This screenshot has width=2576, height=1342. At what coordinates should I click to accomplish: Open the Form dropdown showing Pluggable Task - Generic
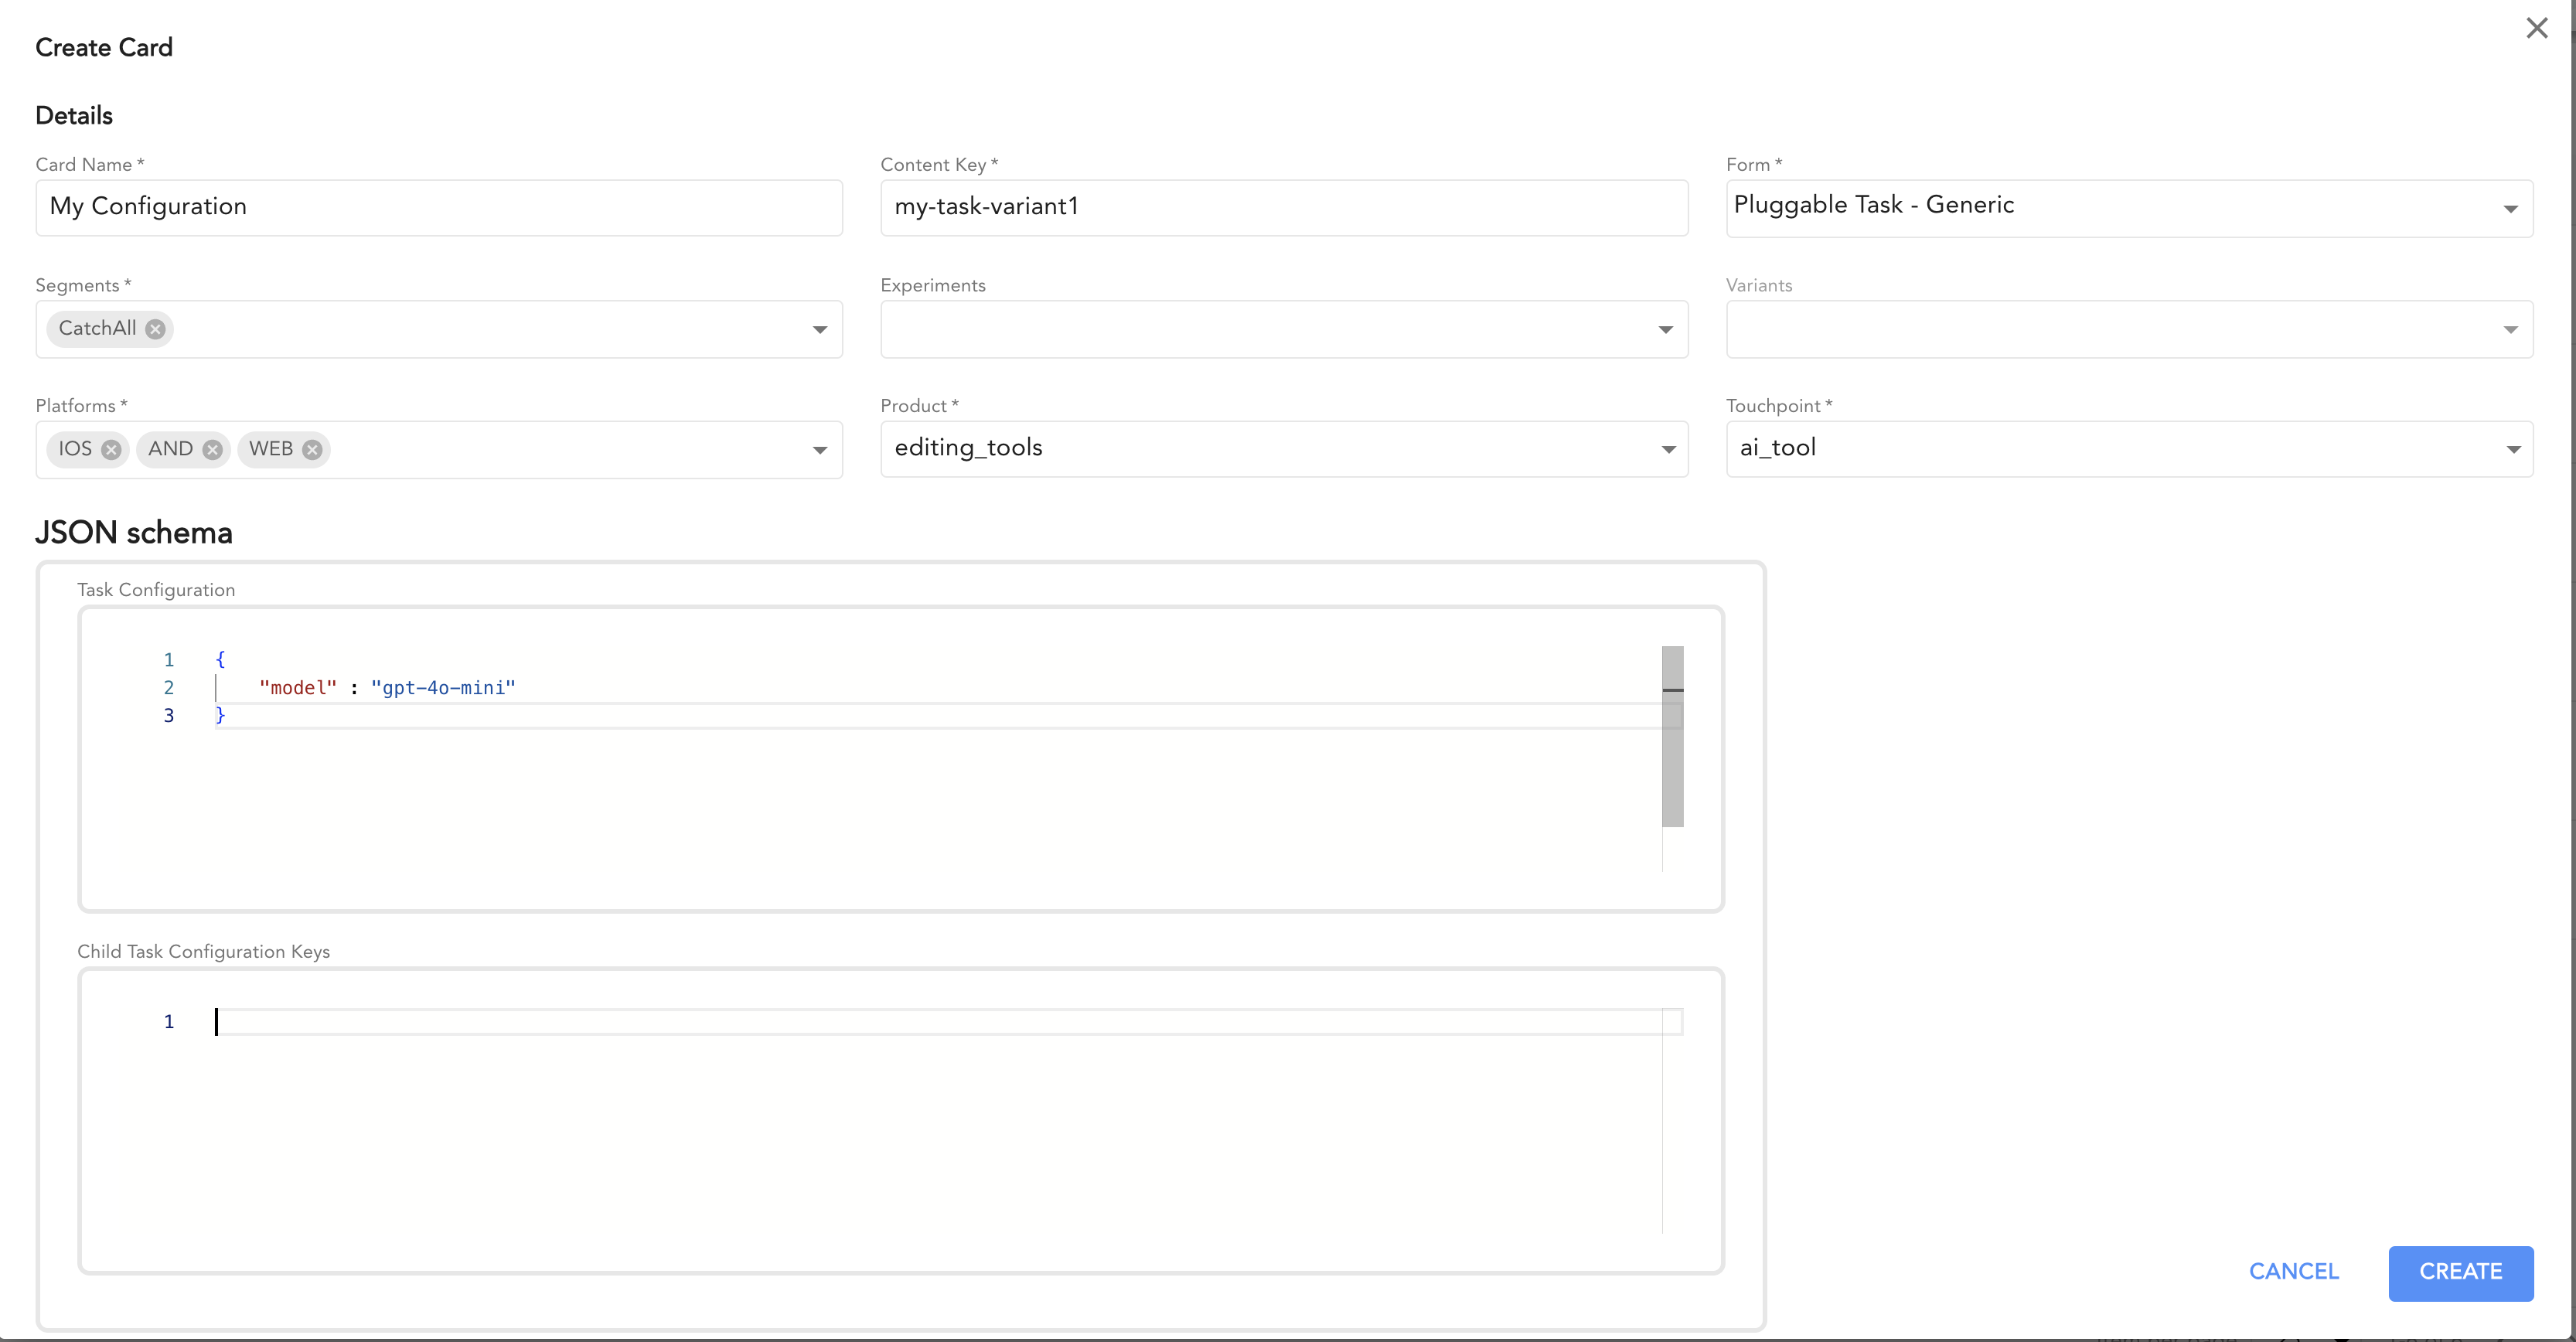(2511, 209)
